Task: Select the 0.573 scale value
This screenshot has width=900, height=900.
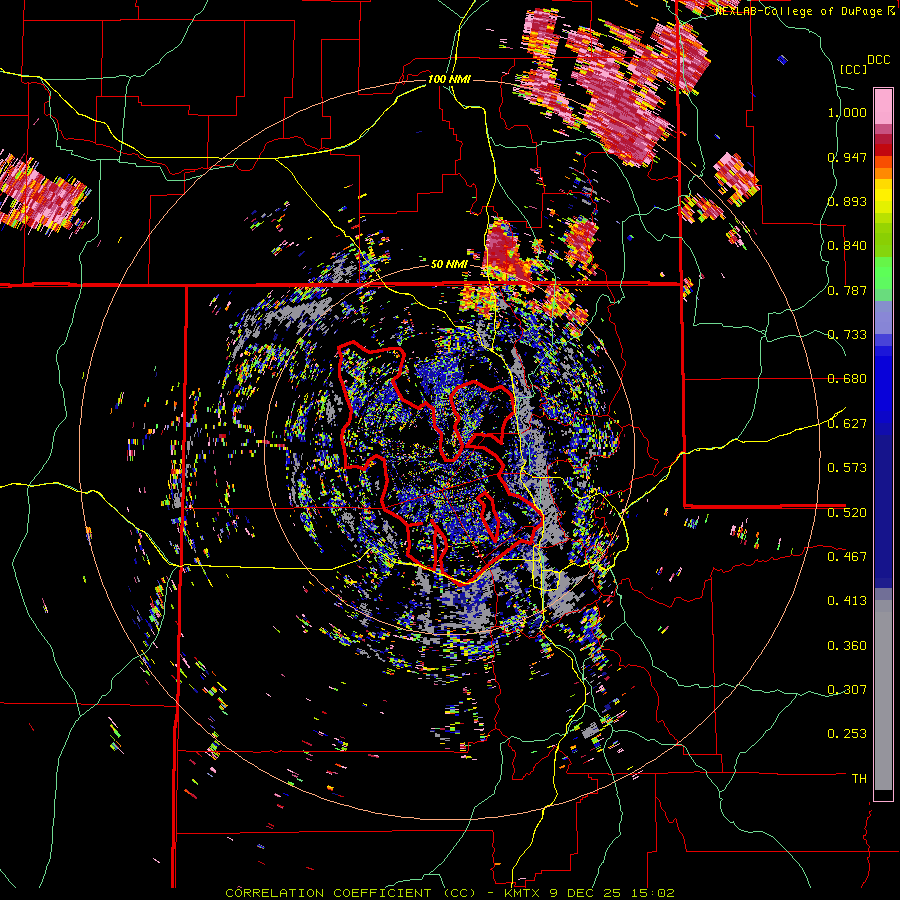Action: pyautogui.click(x=847, y=468)
